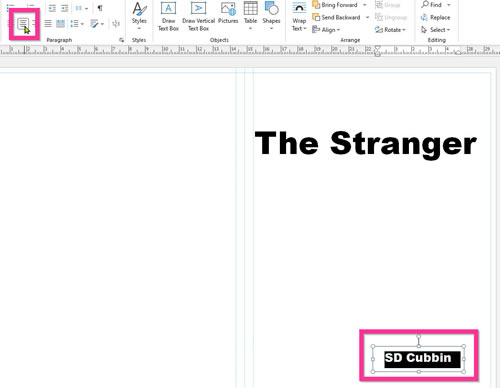The image size is (500, 388).
Task: Click rotation handle above SD Cubbin text box
Action: click(x=419, y=337)
